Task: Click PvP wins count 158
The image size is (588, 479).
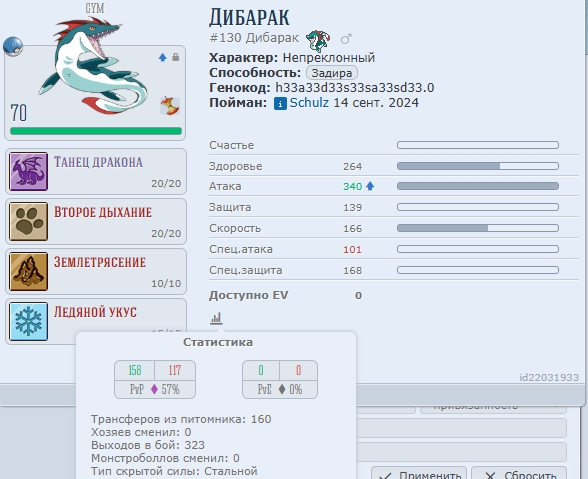Action: 135,370
